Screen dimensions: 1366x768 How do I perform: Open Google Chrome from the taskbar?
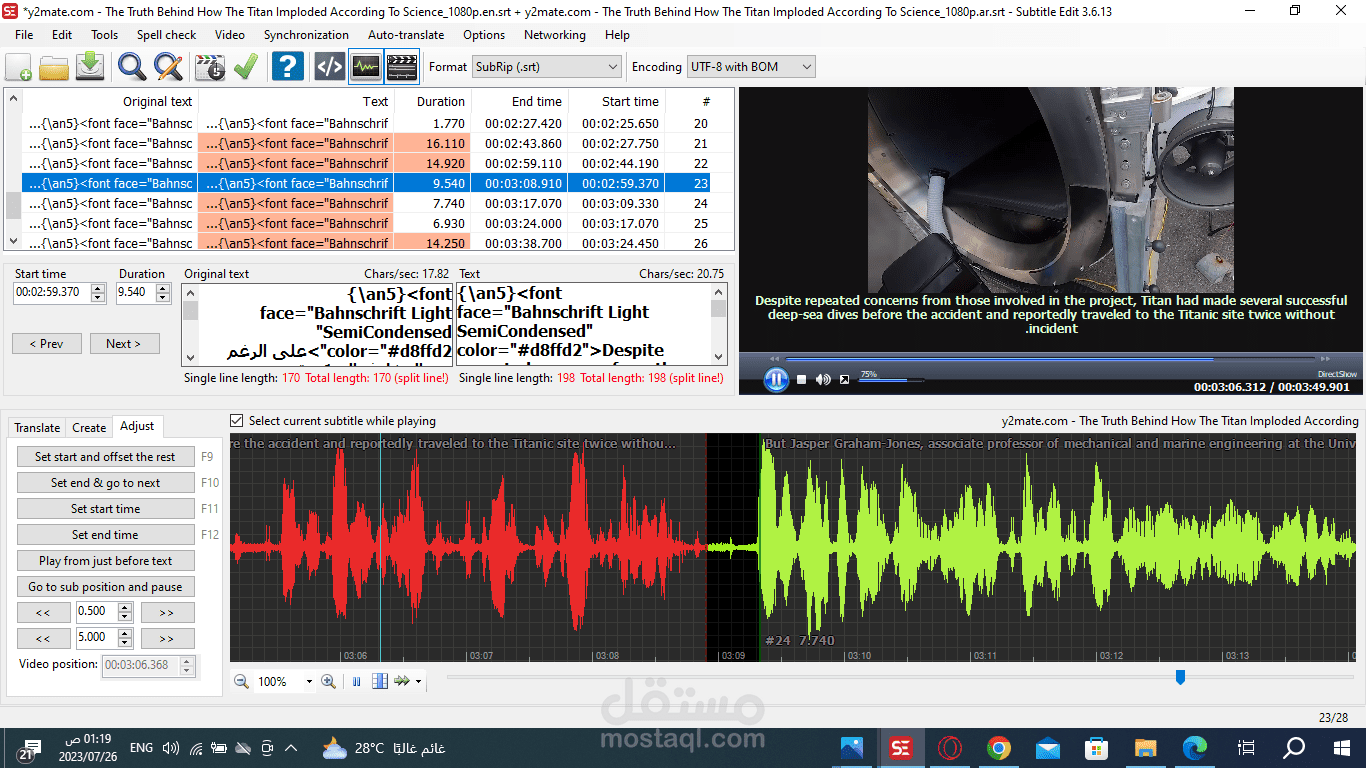tap(998, 747)
